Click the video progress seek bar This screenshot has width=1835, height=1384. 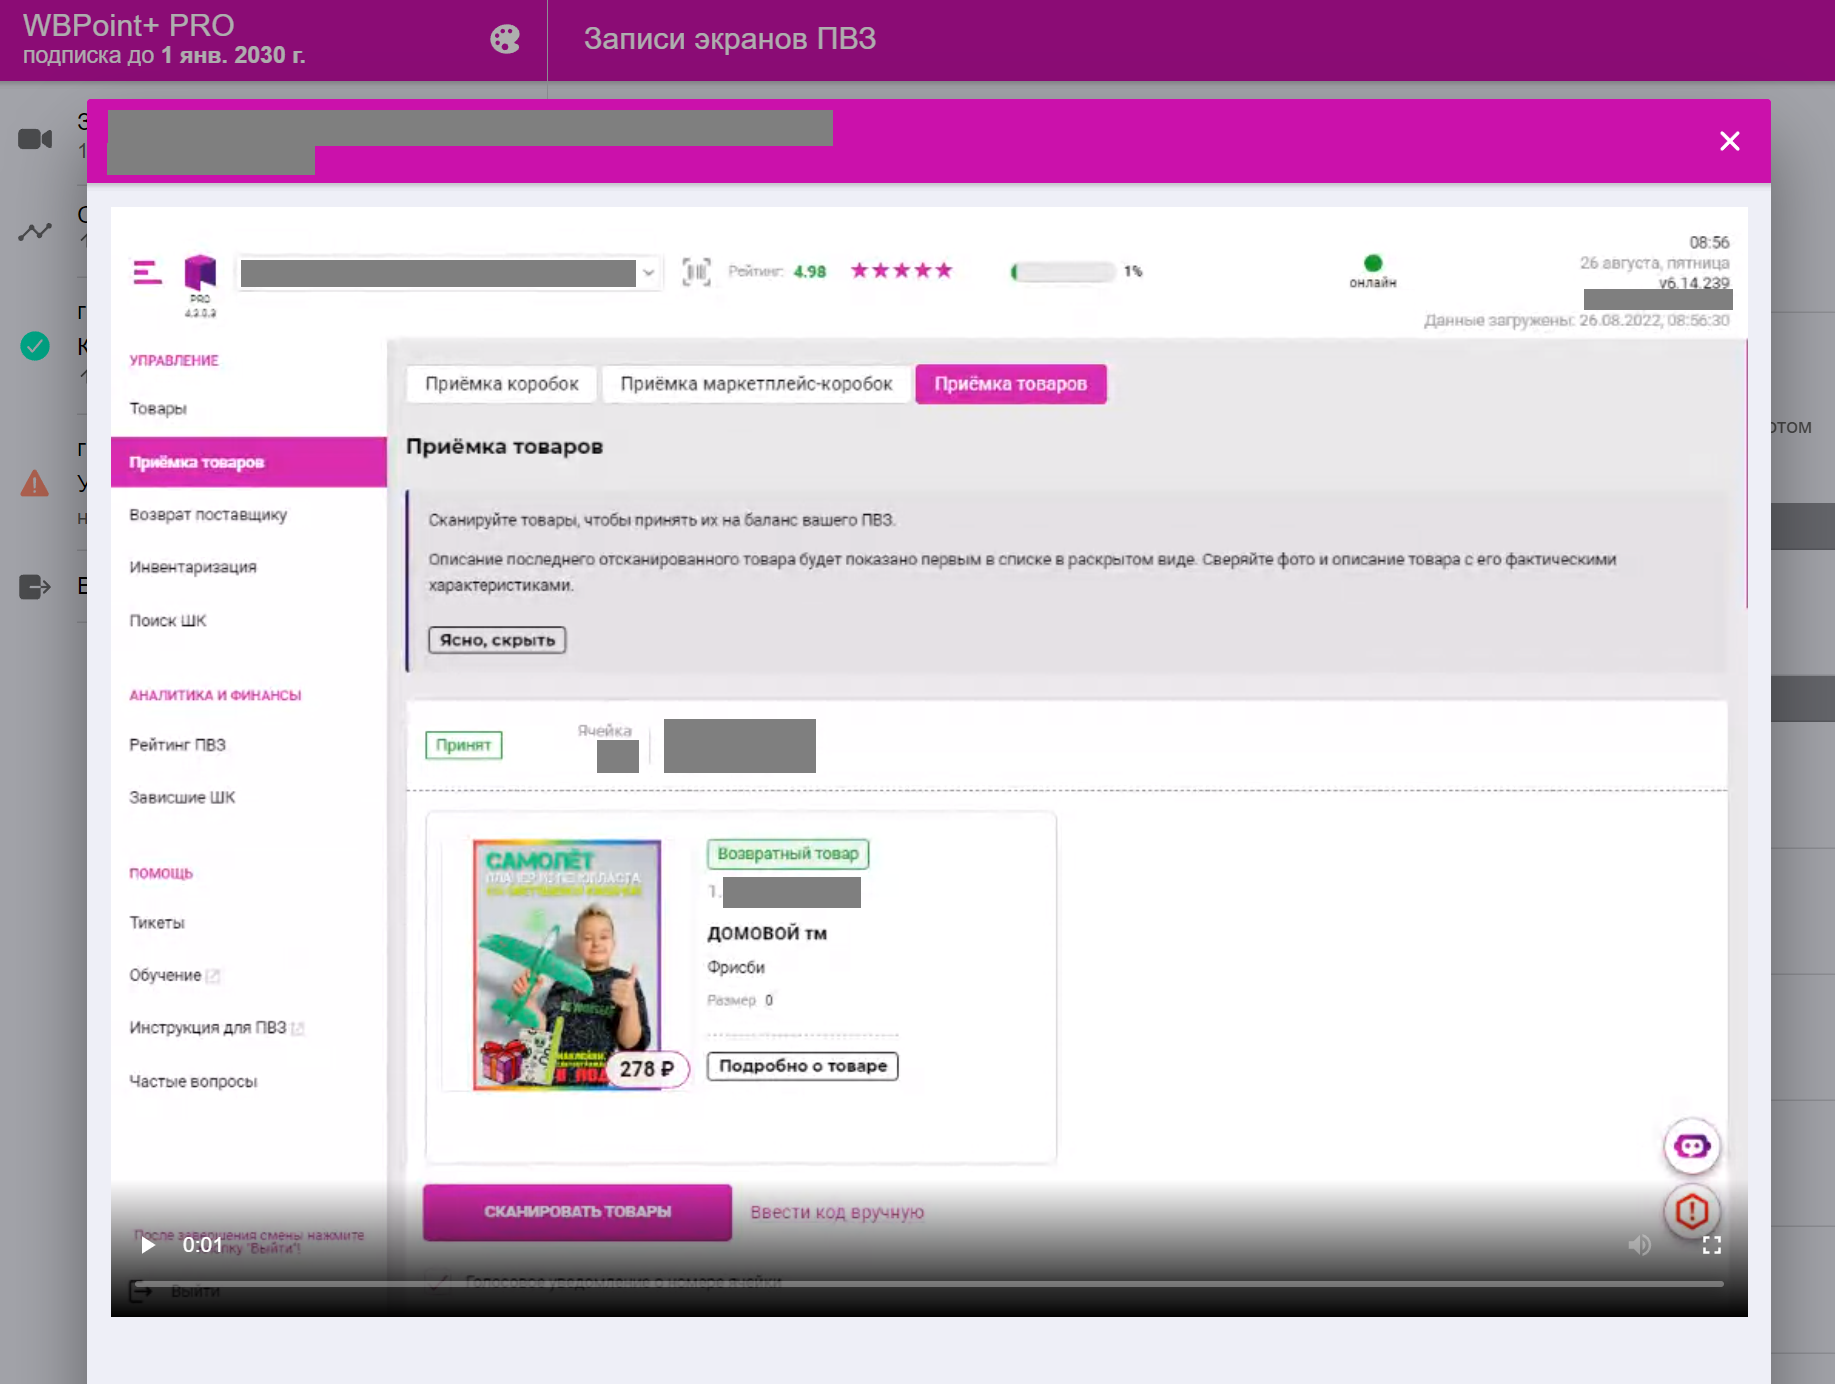coord(930,1283)
